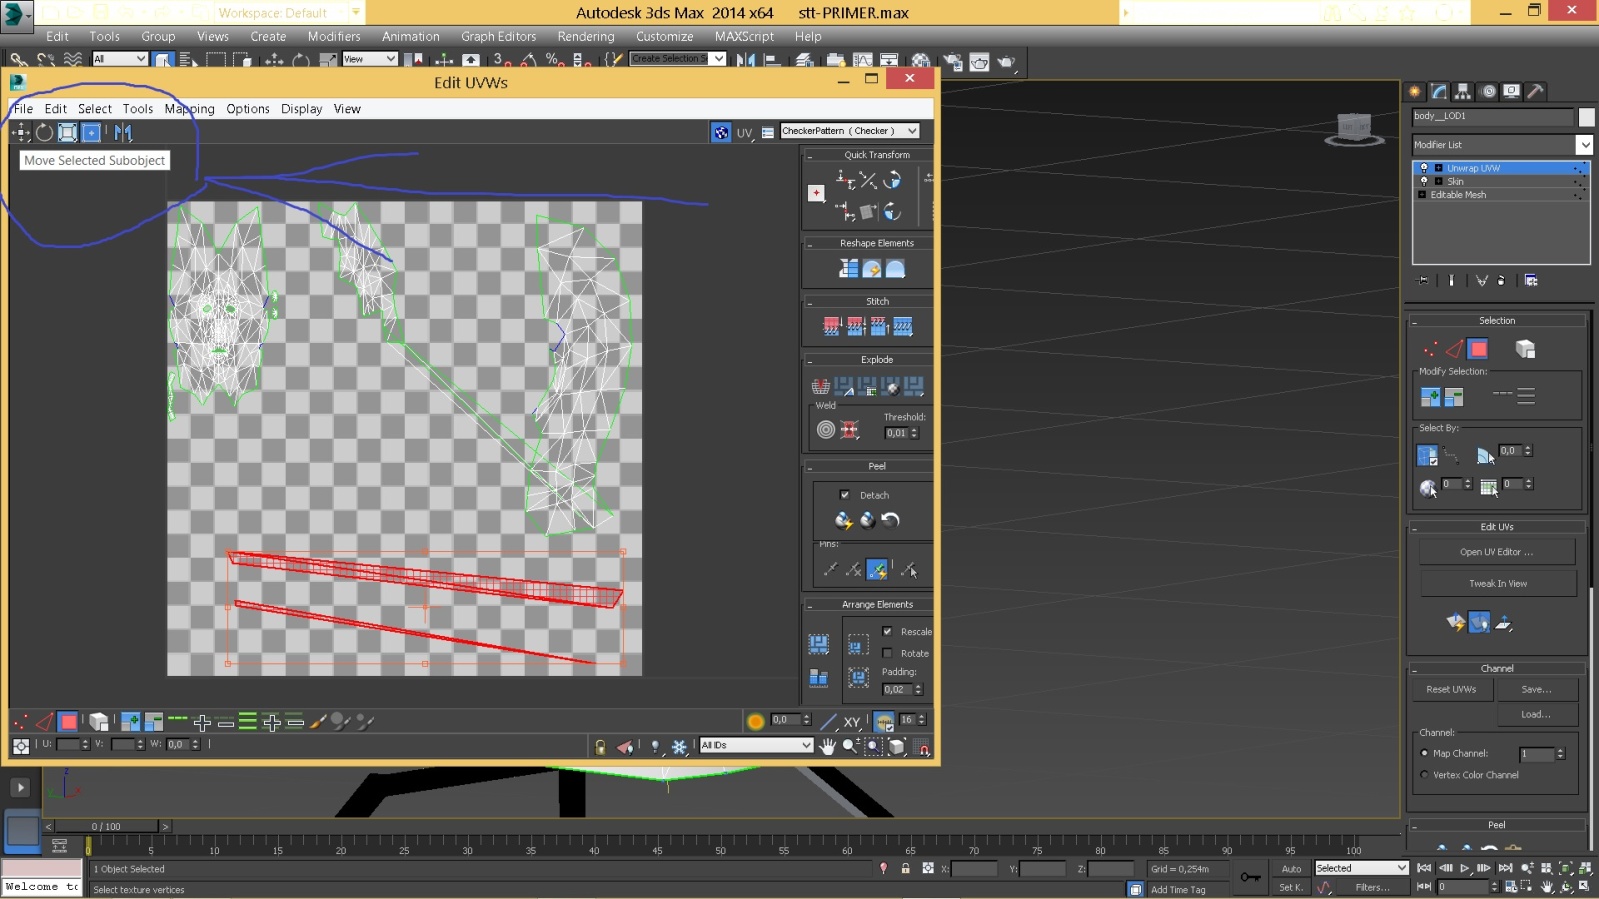The width and height of the screenshot is (1599, 899).
Task: Select Polygon mode in Selection rollout
Action: [x=1478, y=349]
